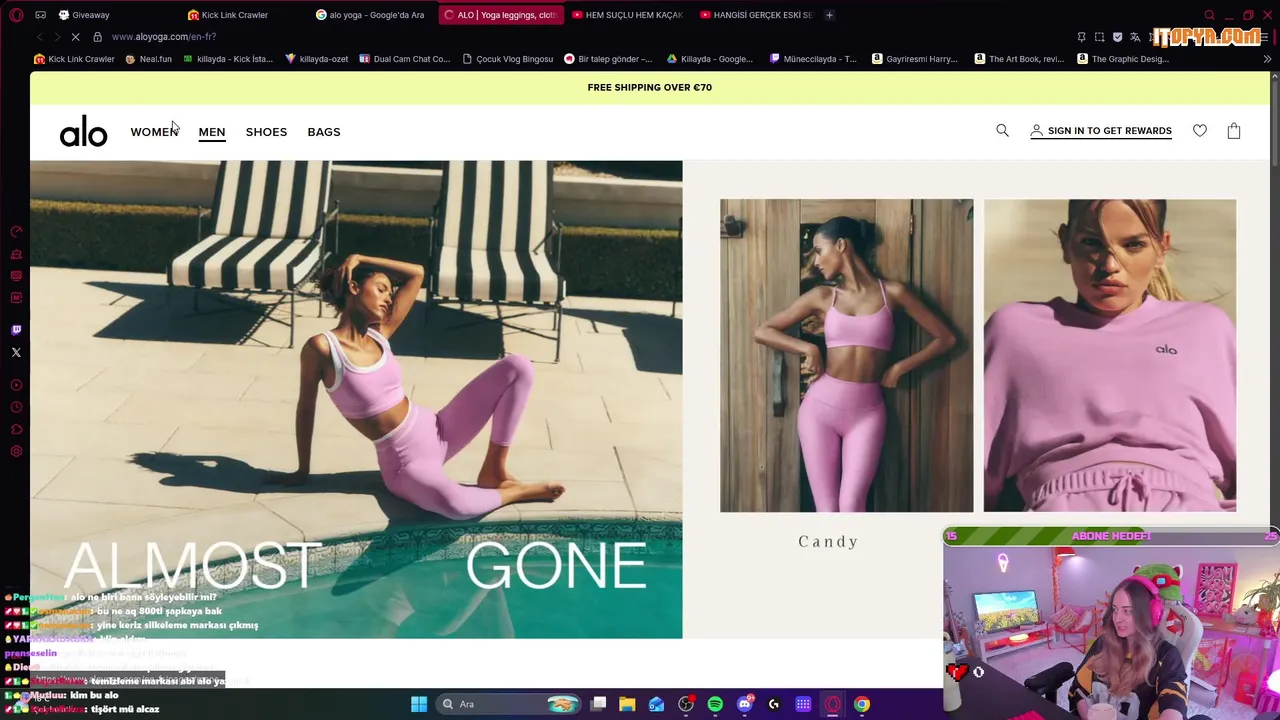The image size is (1280, 720).
Task: Open Google Chrome from the taskbar
Action: coord(862,704)
